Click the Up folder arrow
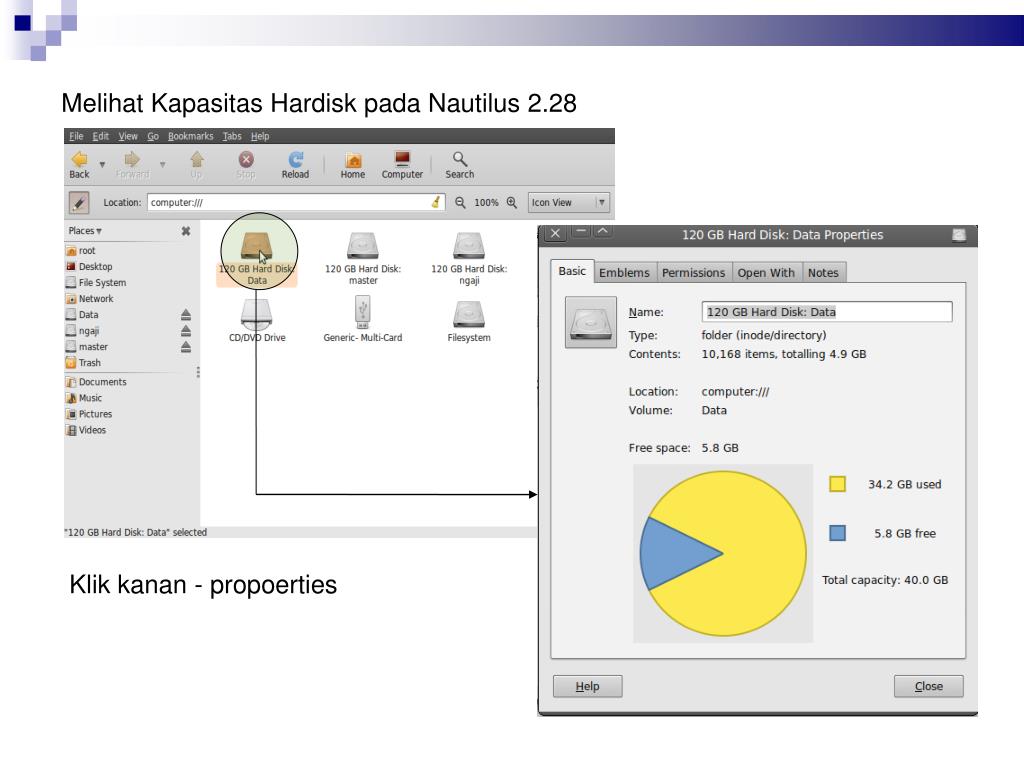1024x768 pixels. pyautogui.click(x=197, y=165)
